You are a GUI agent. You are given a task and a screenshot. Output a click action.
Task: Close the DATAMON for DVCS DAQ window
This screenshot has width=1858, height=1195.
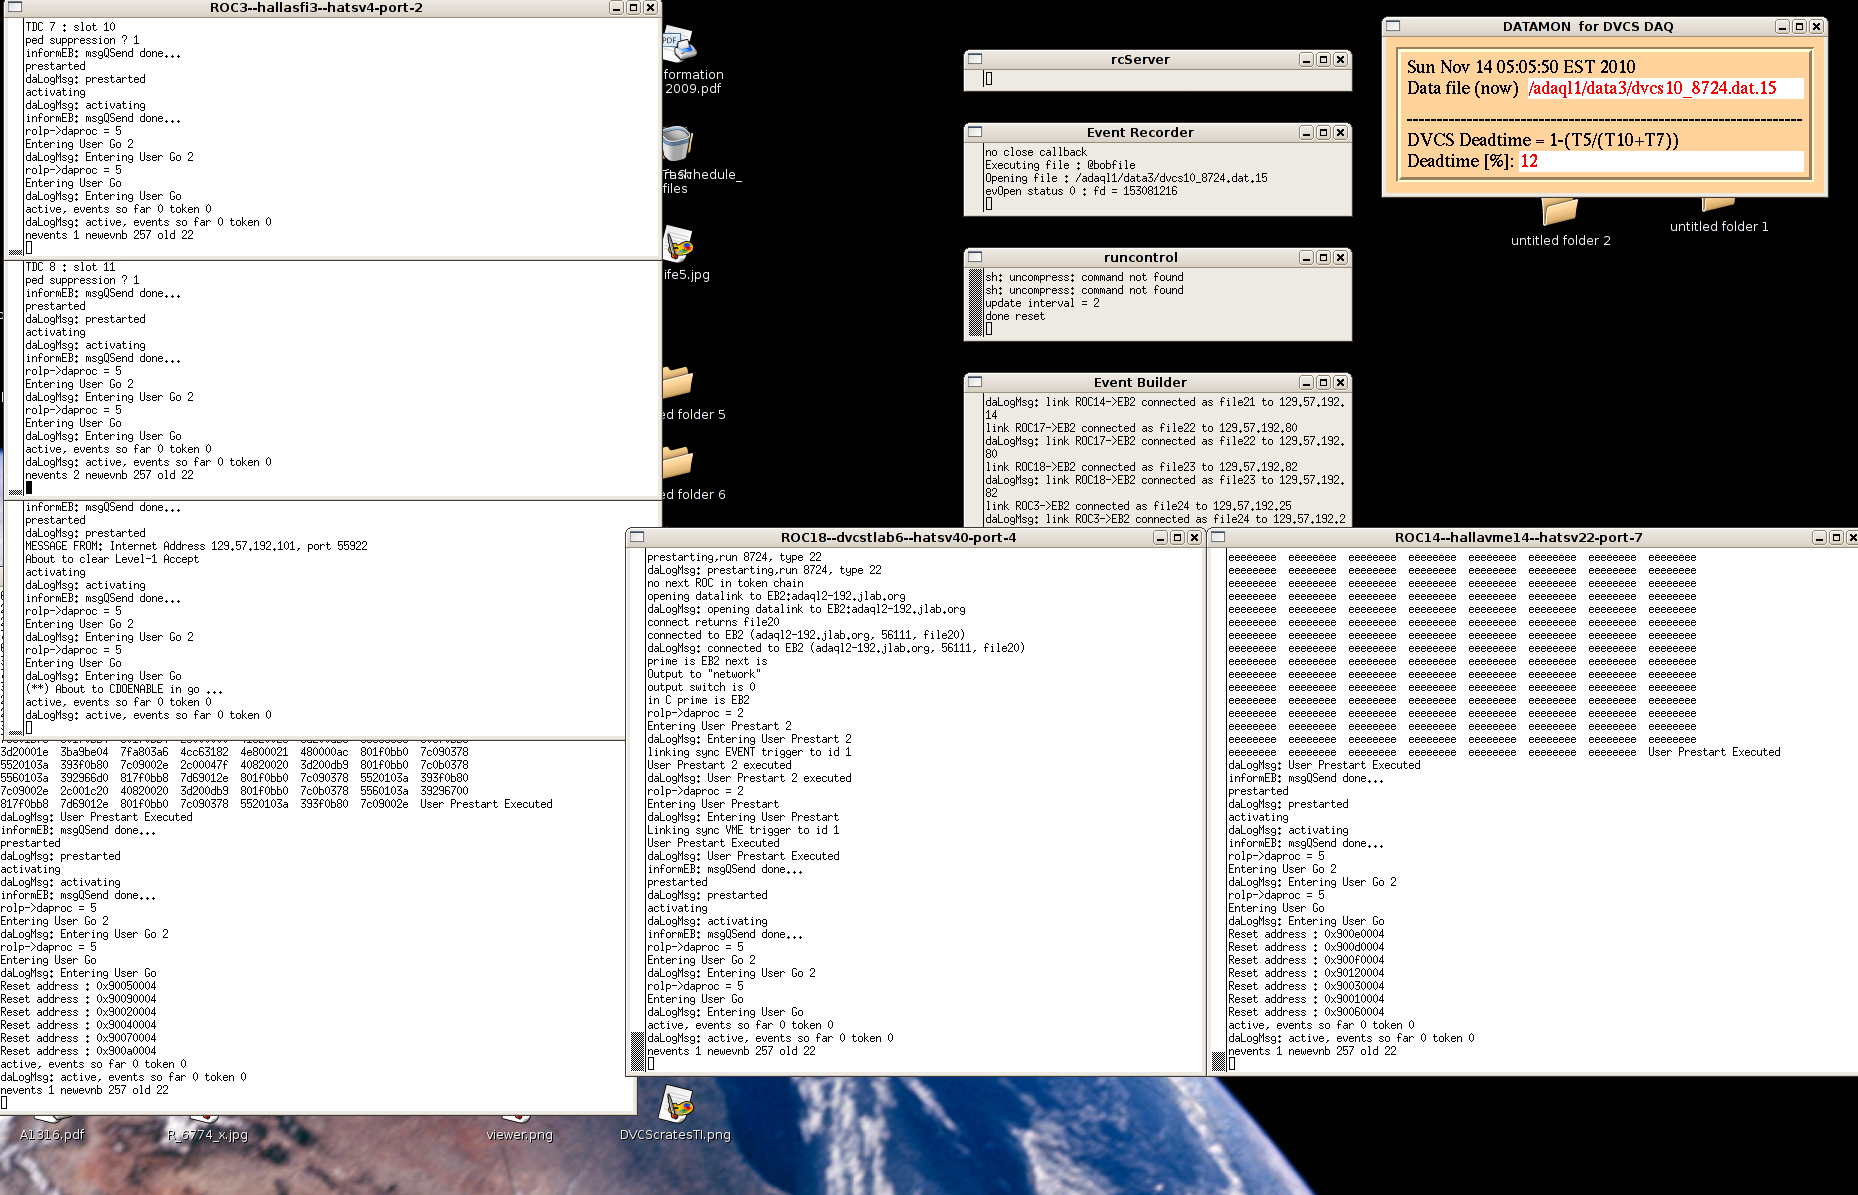[x=1816, y=26]
